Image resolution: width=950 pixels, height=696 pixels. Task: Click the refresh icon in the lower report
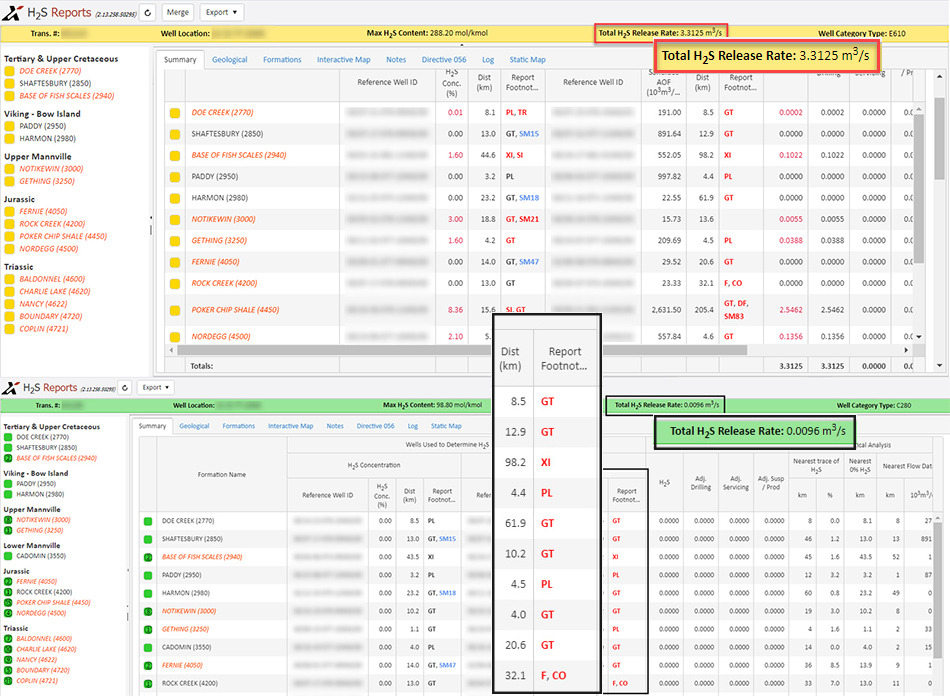(125, 388)
